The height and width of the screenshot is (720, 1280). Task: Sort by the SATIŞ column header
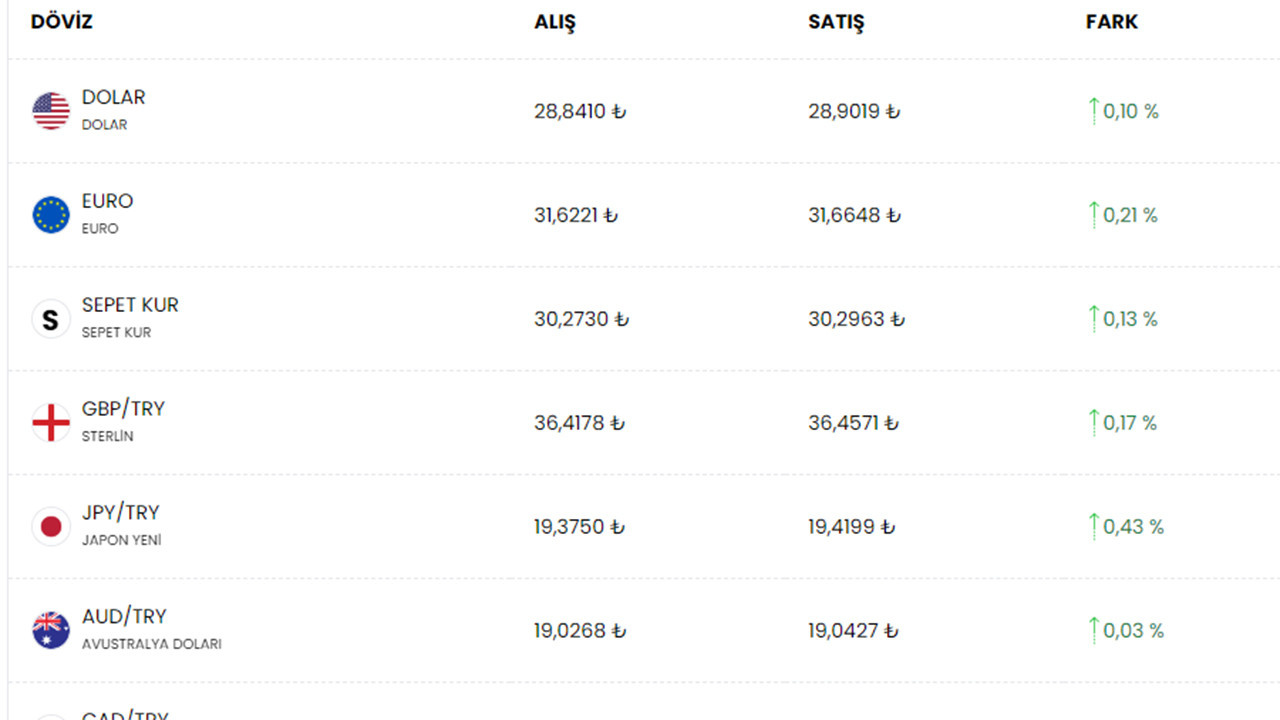coord(836,22)
